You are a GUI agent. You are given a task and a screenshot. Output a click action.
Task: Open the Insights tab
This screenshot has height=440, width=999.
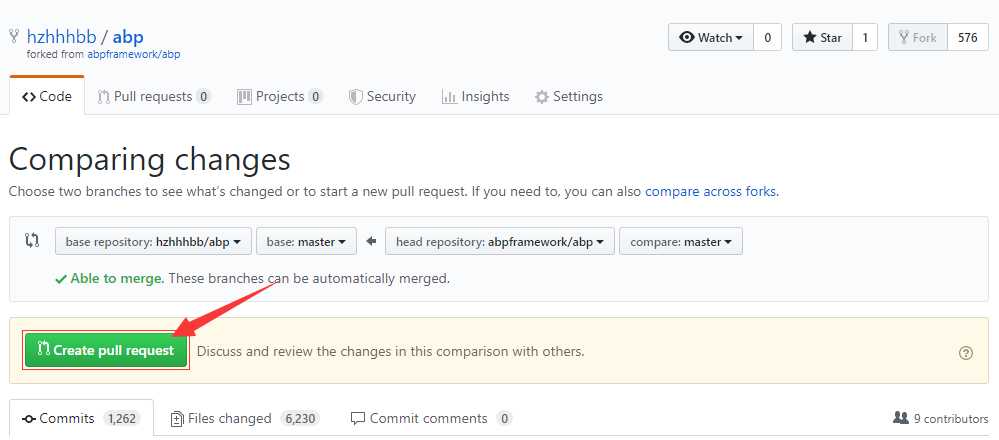point(475,97)
